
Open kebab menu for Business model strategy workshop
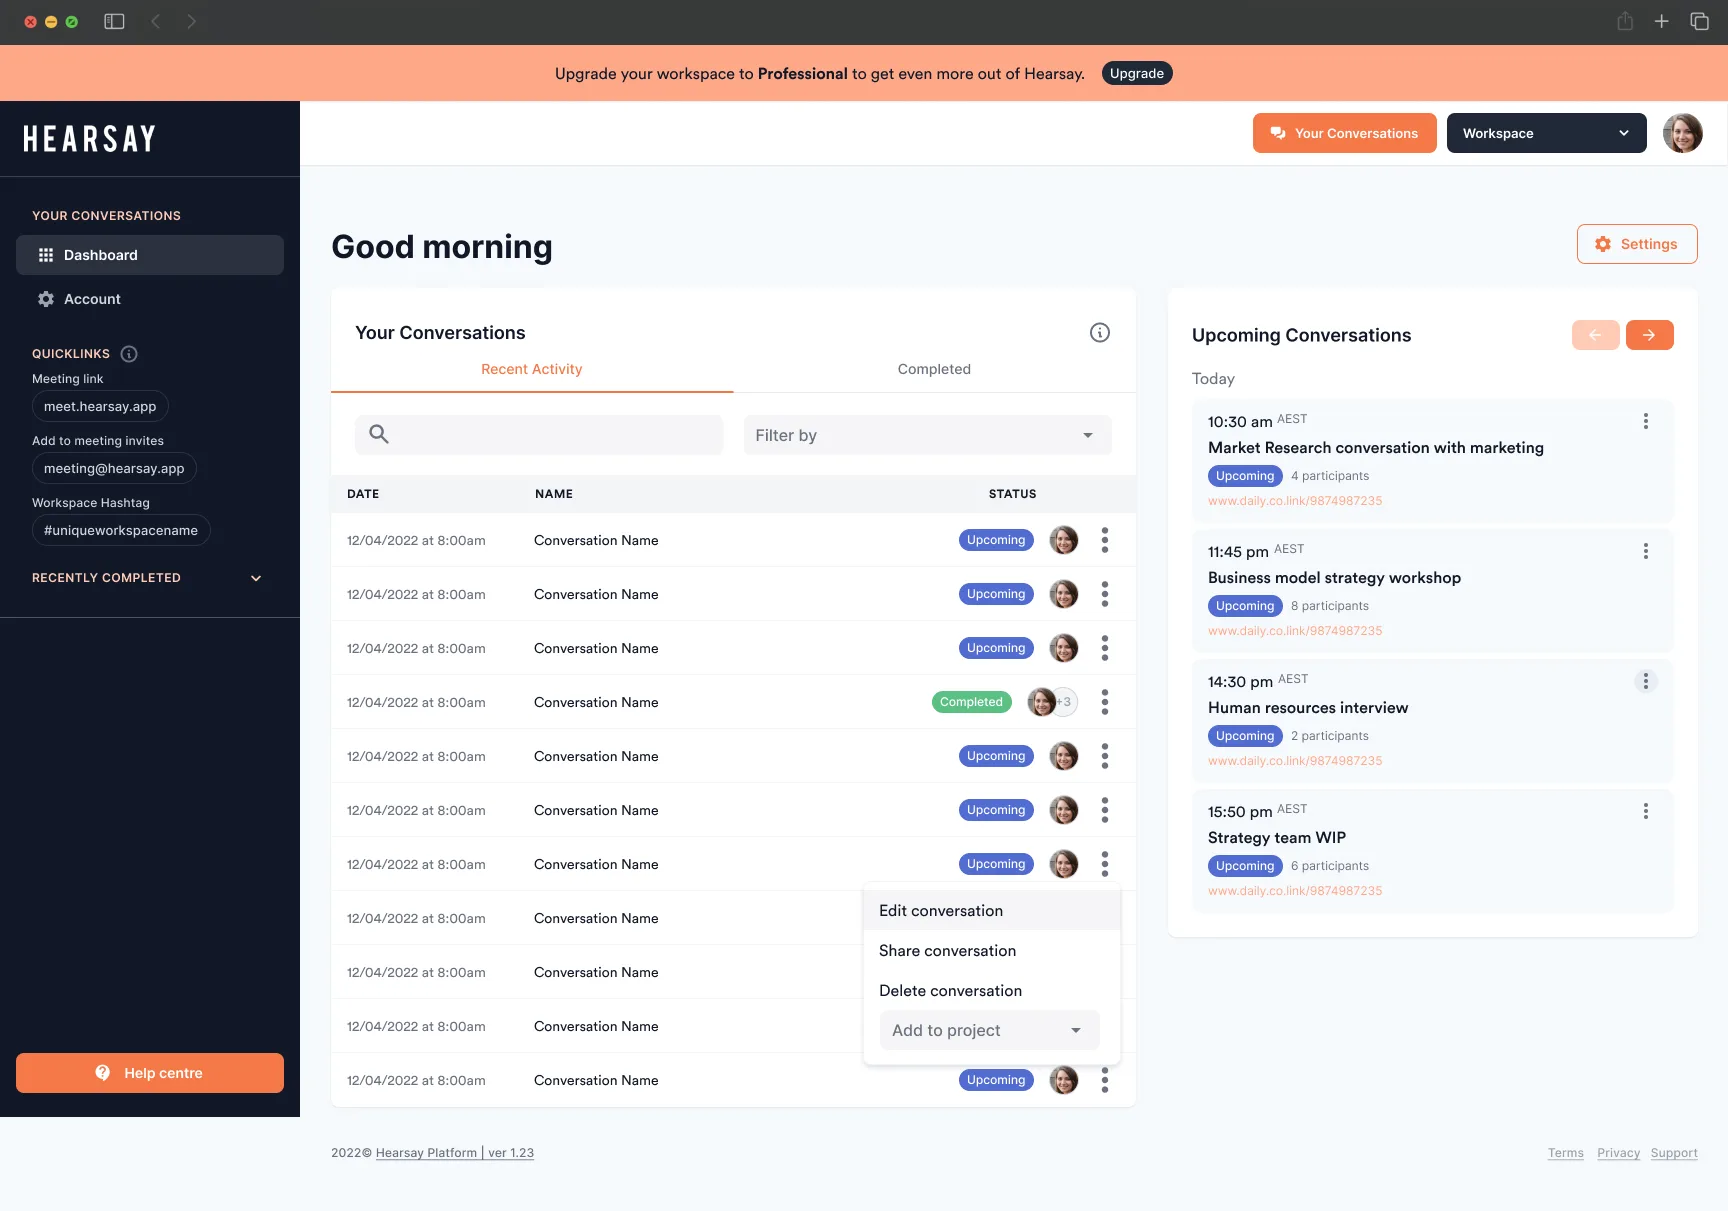coord(1645,551)
